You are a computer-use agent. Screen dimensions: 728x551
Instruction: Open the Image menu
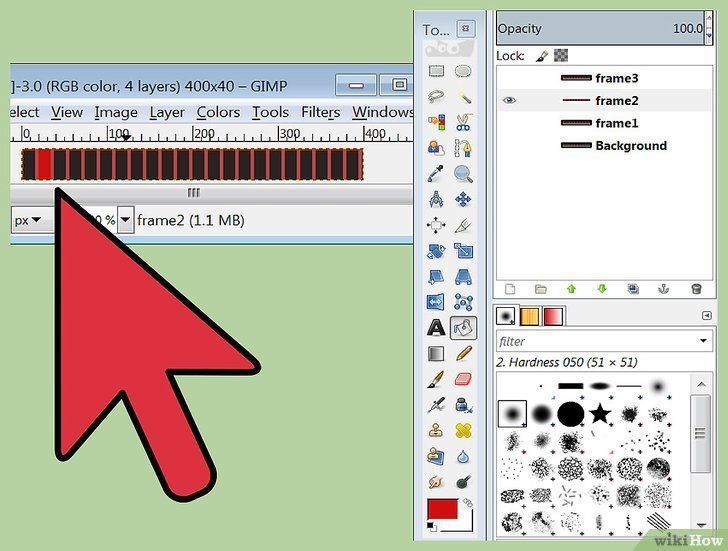(x=116, y=112)
